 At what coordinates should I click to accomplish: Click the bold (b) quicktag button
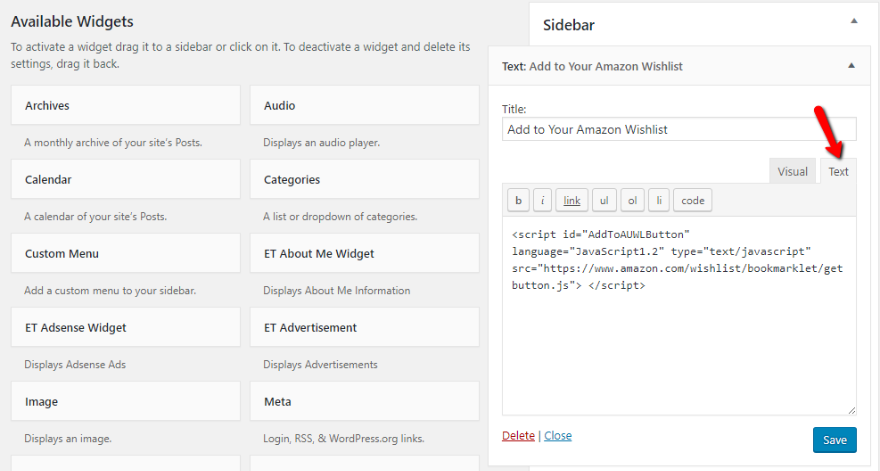point(519,201)
